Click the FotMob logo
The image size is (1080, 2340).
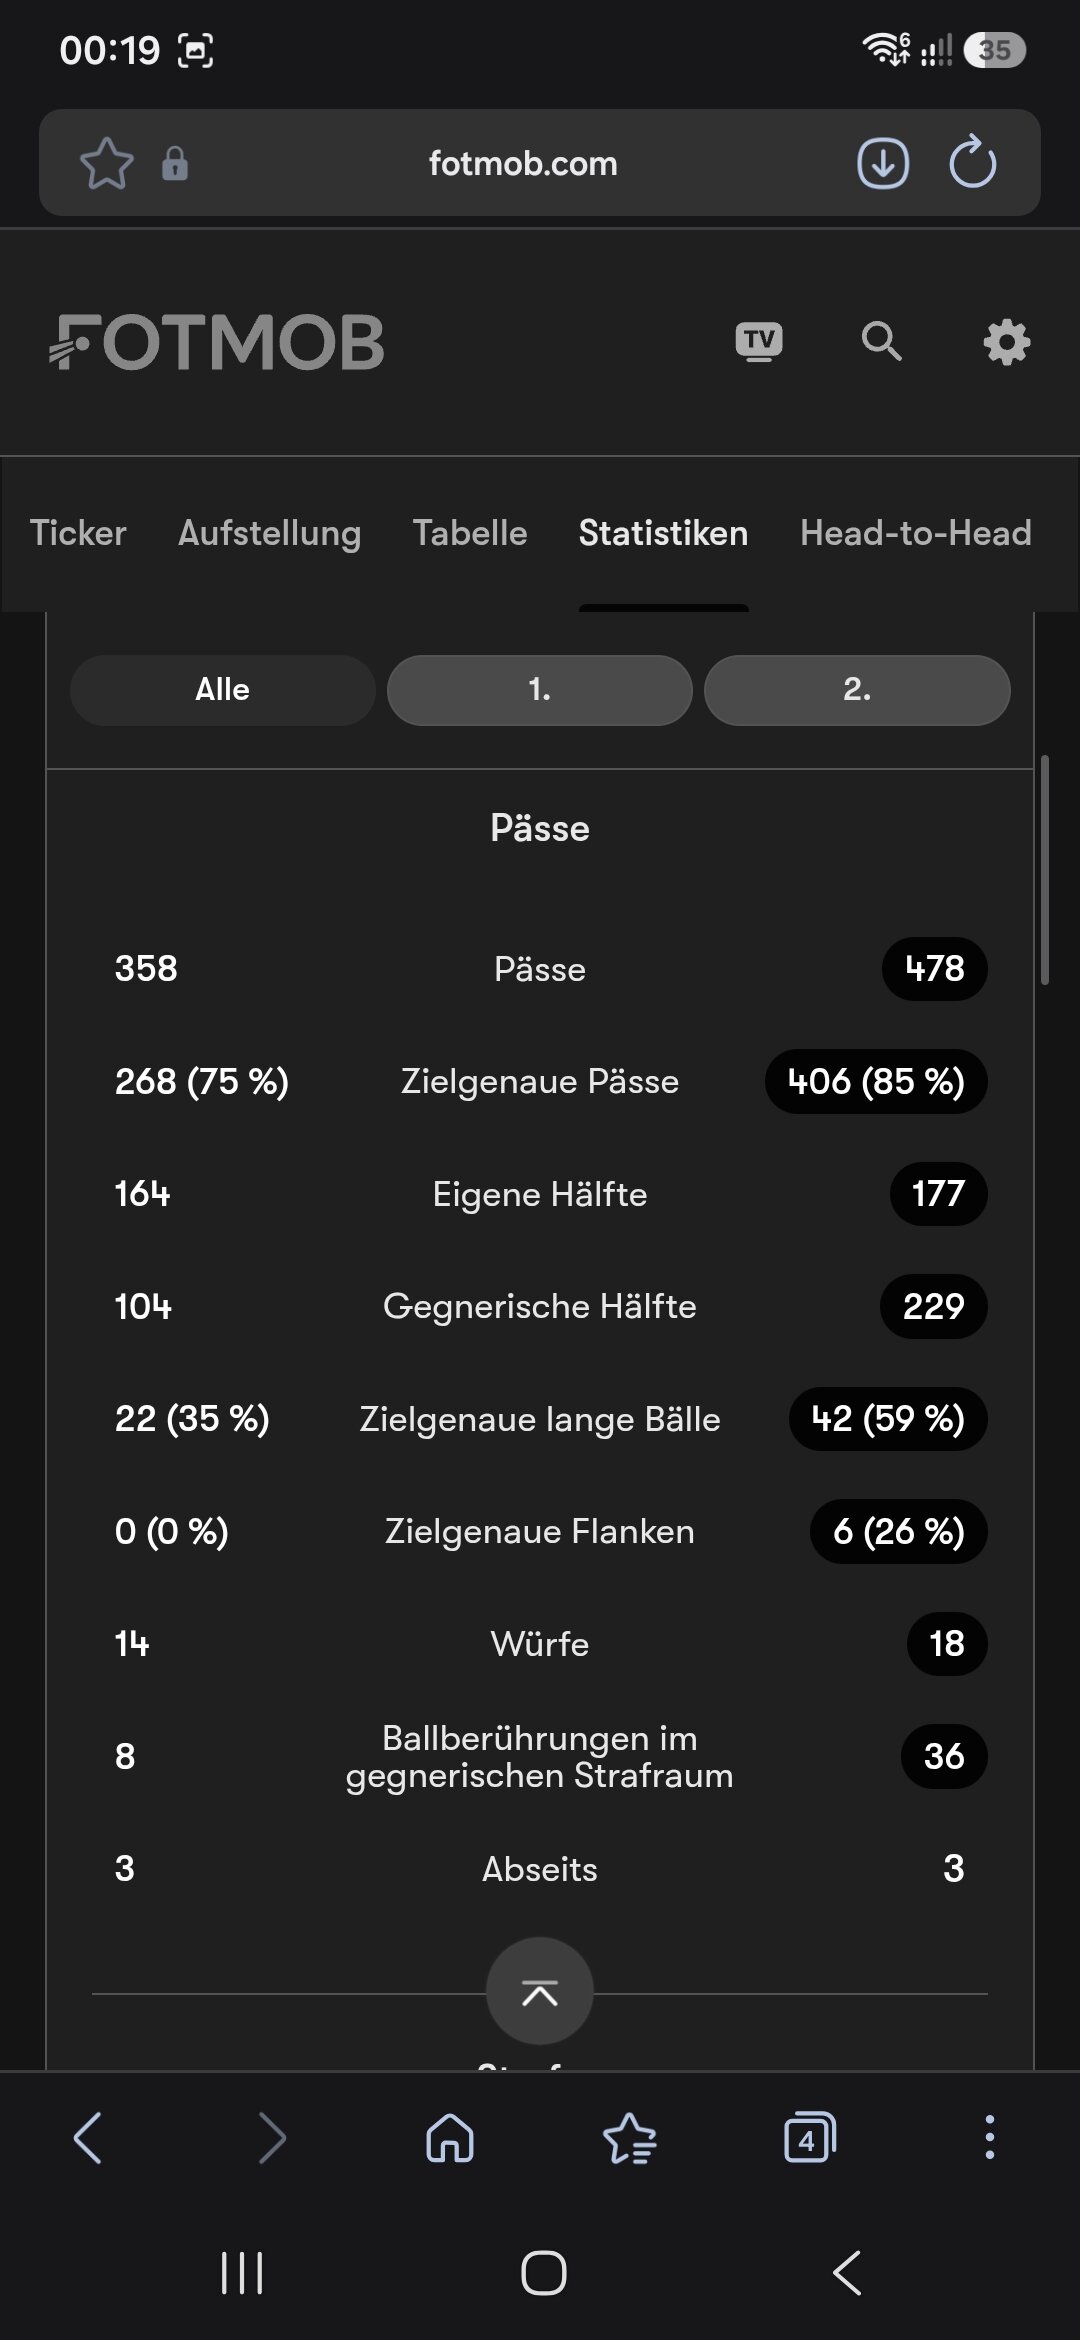(x=217, y=342)
